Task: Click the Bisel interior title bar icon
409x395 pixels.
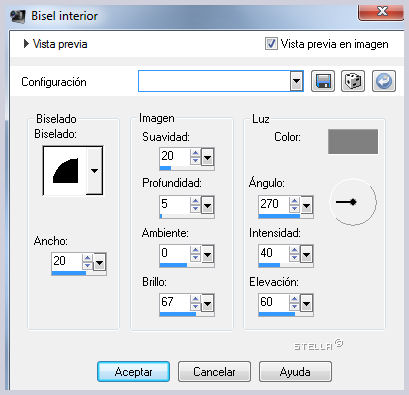Action: (x=18, y=16)
